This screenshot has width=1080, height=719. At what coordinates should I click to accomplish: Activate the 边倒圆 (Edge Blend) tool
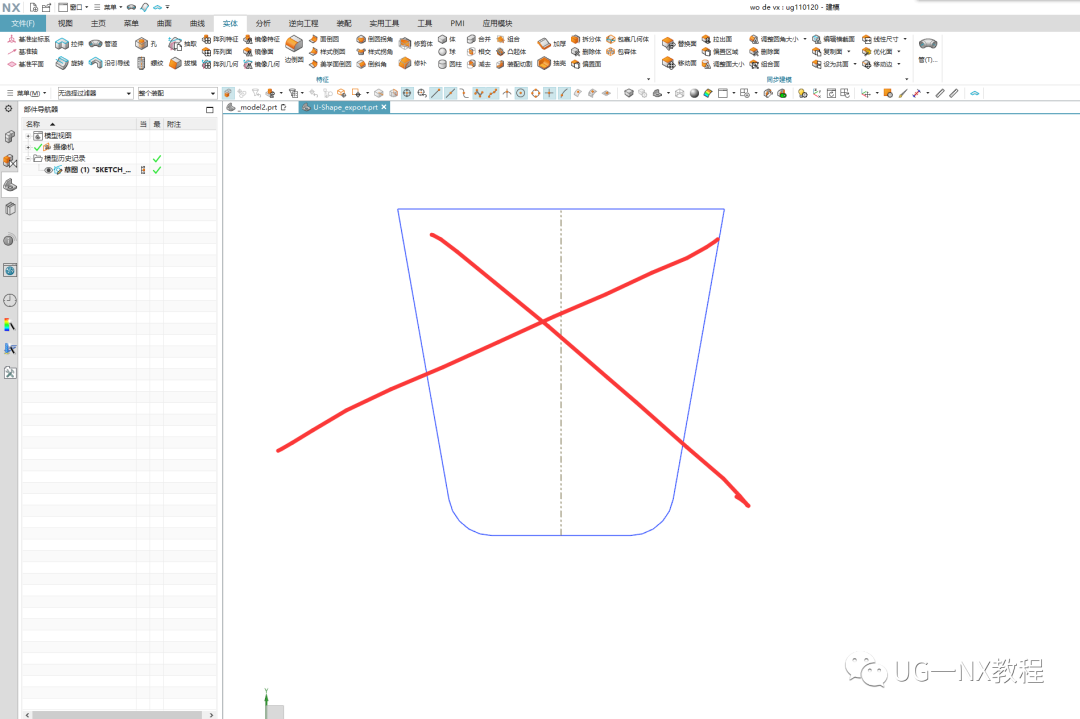pyautogui.click(x=294, y=48)
